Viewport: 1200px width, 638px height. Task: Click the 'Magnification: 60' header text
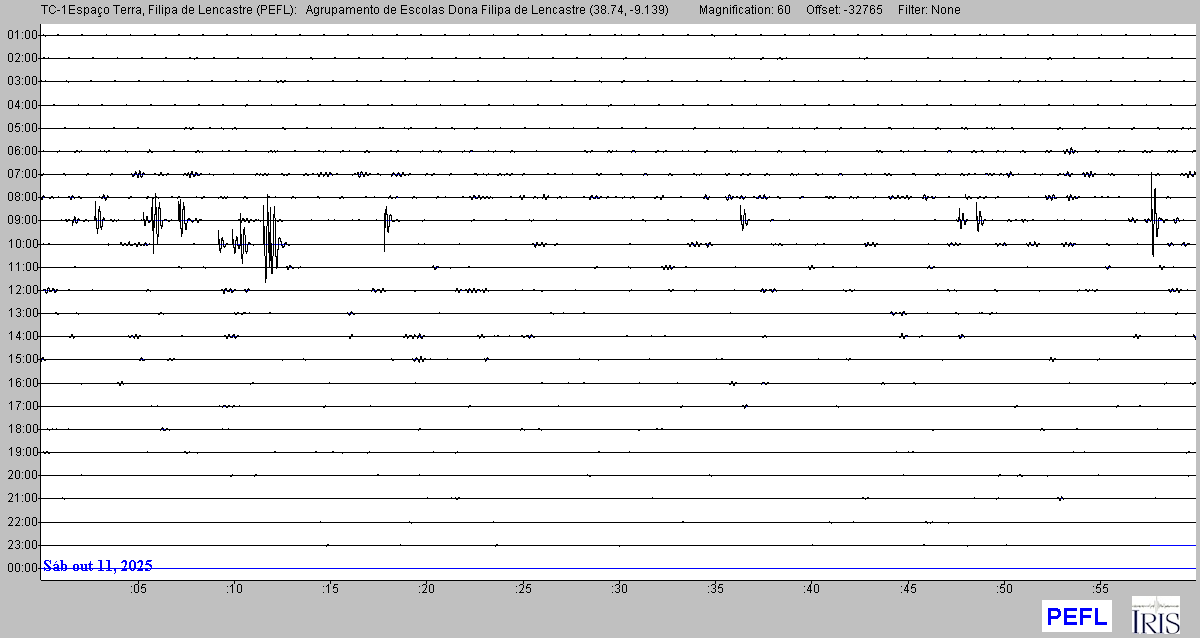tap(744, 10)
